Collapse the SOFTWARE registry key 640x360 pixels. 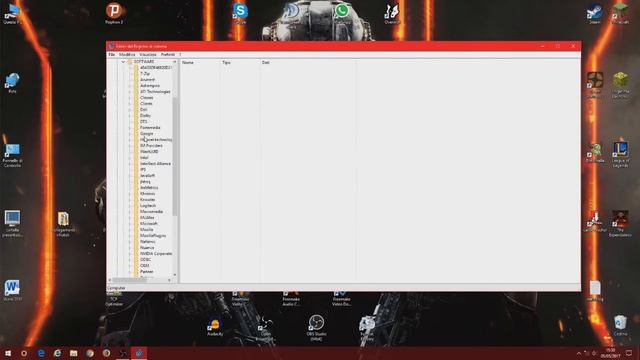123,62
